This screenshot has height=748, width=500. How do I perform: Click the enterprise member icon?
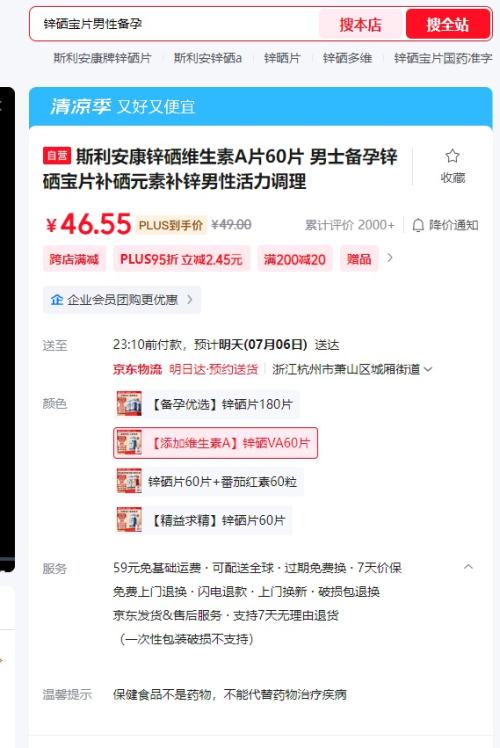pyautogui.click(x=57, y=300)
